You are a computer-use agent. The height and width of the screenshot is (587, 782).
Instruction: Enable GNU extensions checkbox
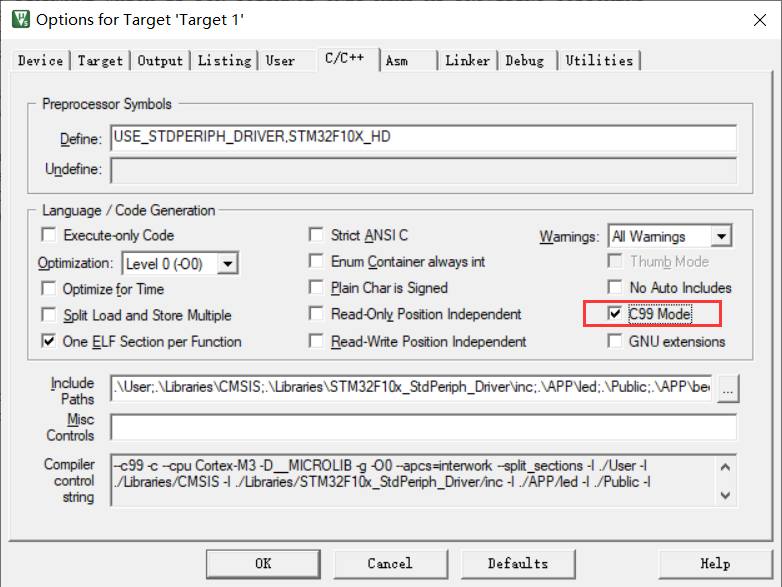(615, 341)
